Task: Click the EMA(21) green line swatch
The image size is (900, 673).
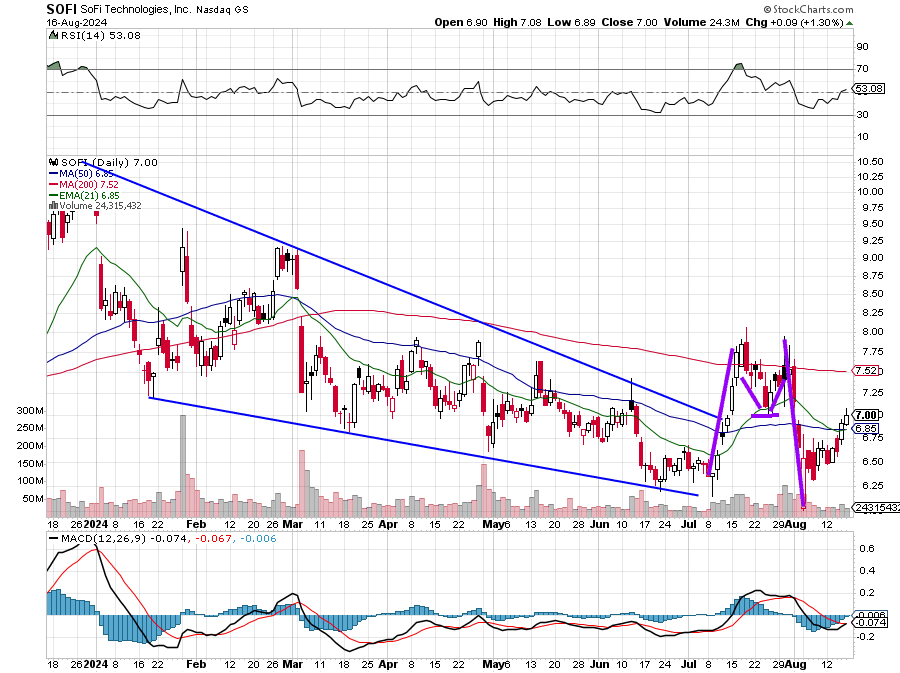Action: coord(53,196)
